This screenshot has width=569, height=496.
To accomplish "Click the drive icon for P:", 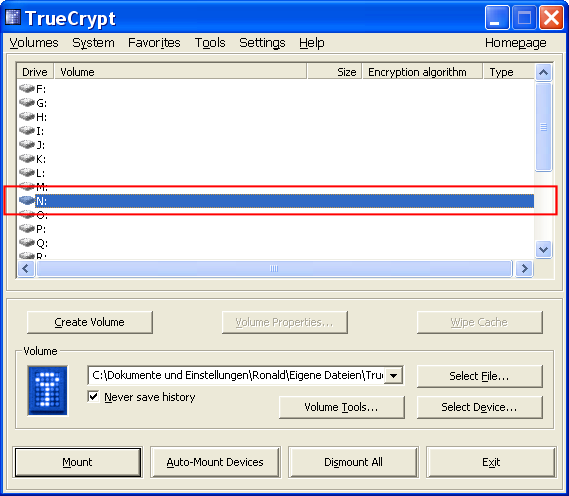I will pos(26,229).
